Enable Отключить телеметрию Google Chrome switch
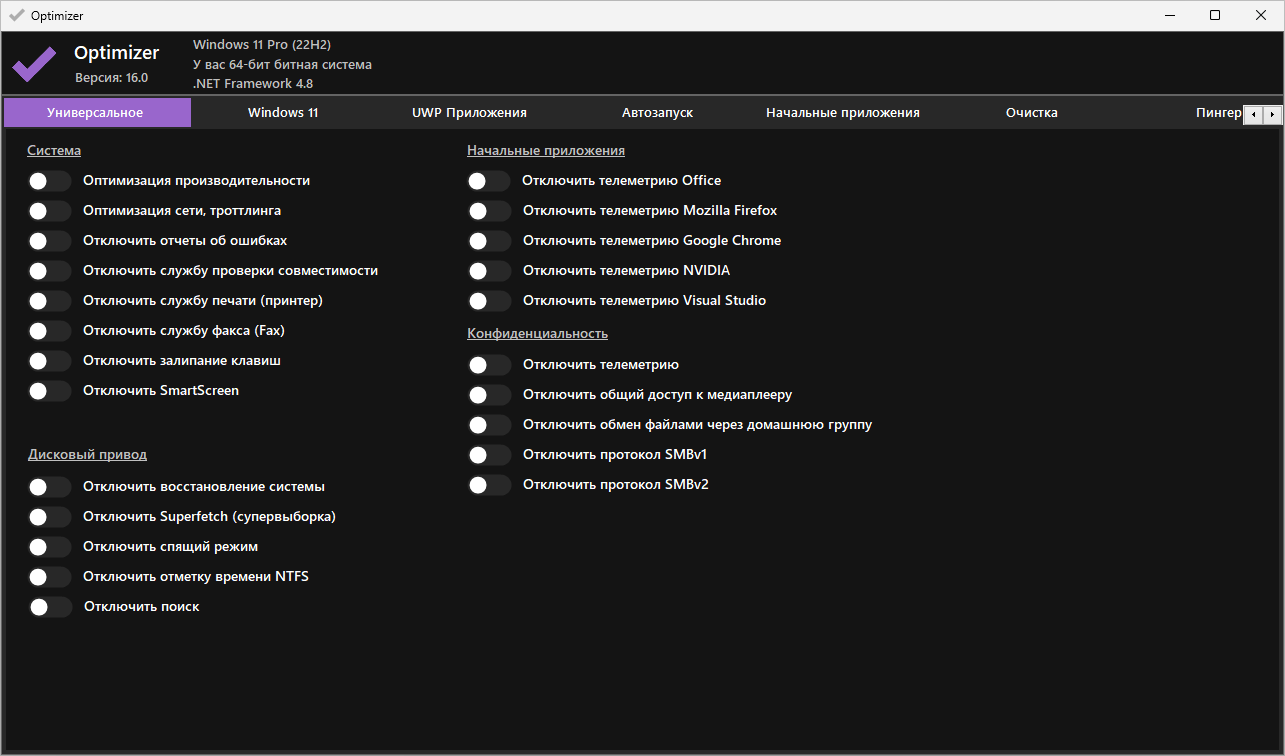Viewport: 1285px width, 756px height. [x=489, y=241]
